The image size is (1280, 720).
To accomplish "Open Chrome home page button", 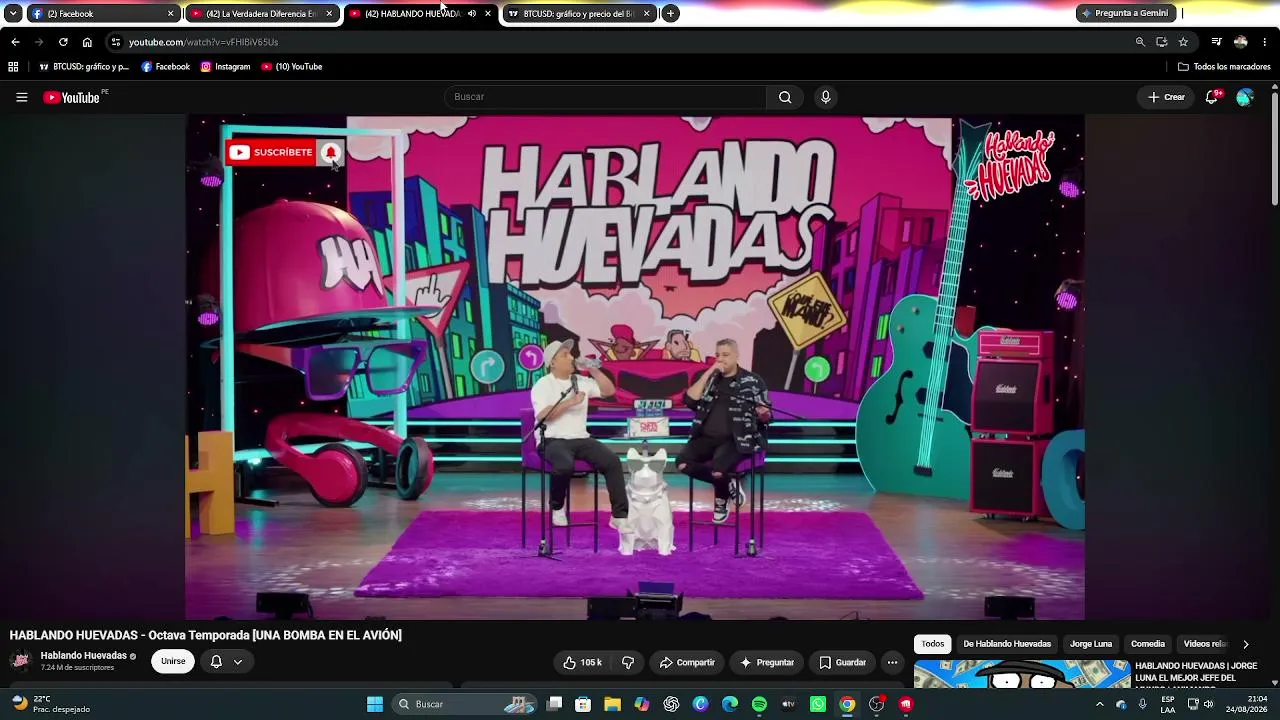I will coord(87,42).
